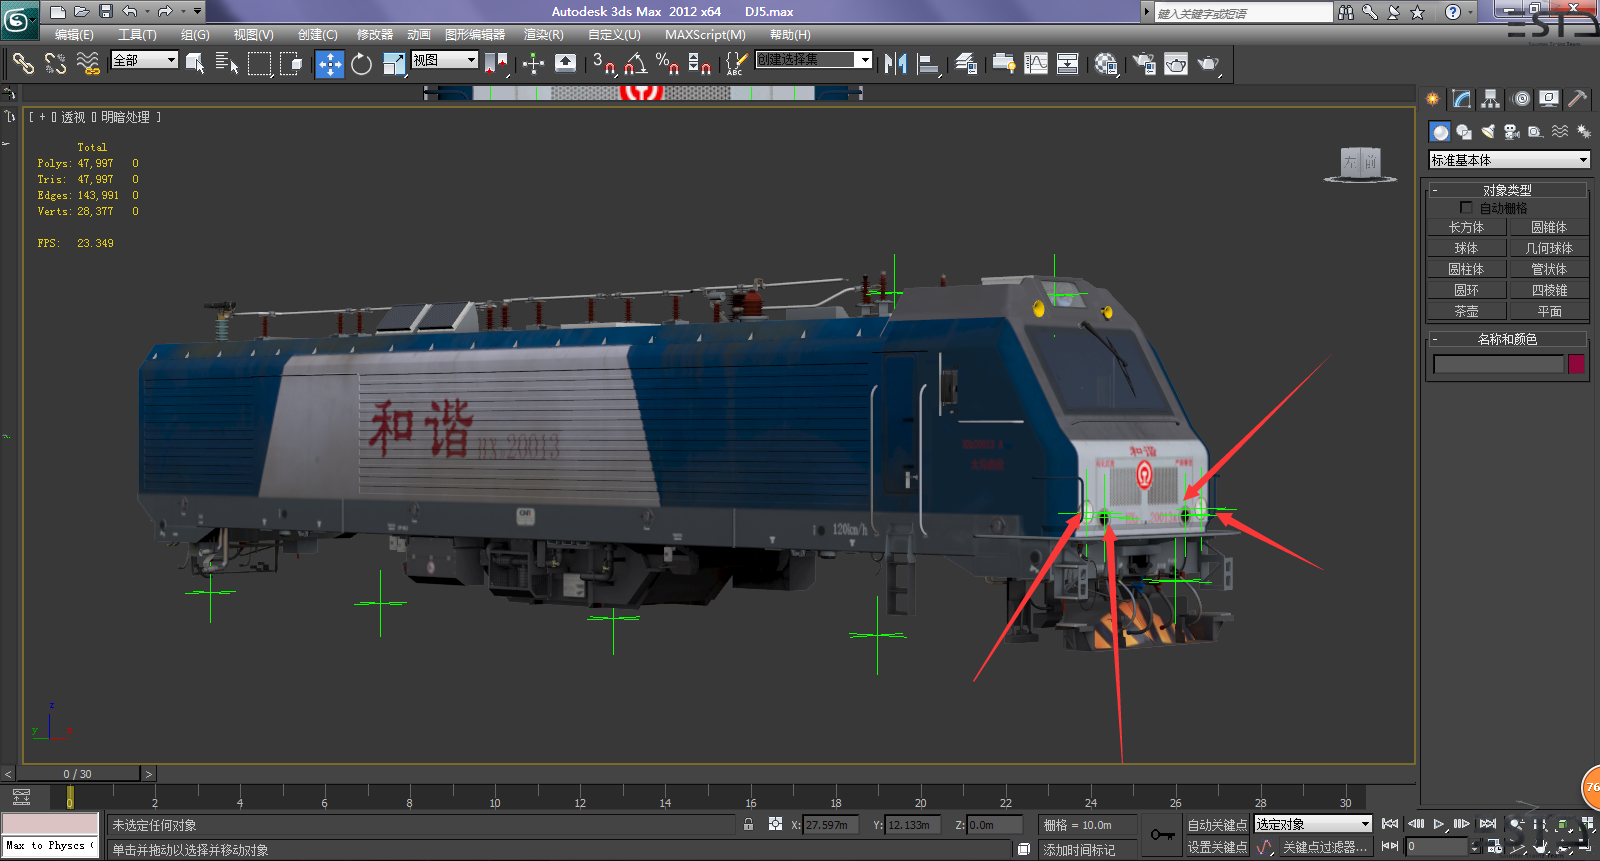This screenshot has height=861, width=1600.
Task: Toggle Angle Snap
Action: tap(635, 64)
